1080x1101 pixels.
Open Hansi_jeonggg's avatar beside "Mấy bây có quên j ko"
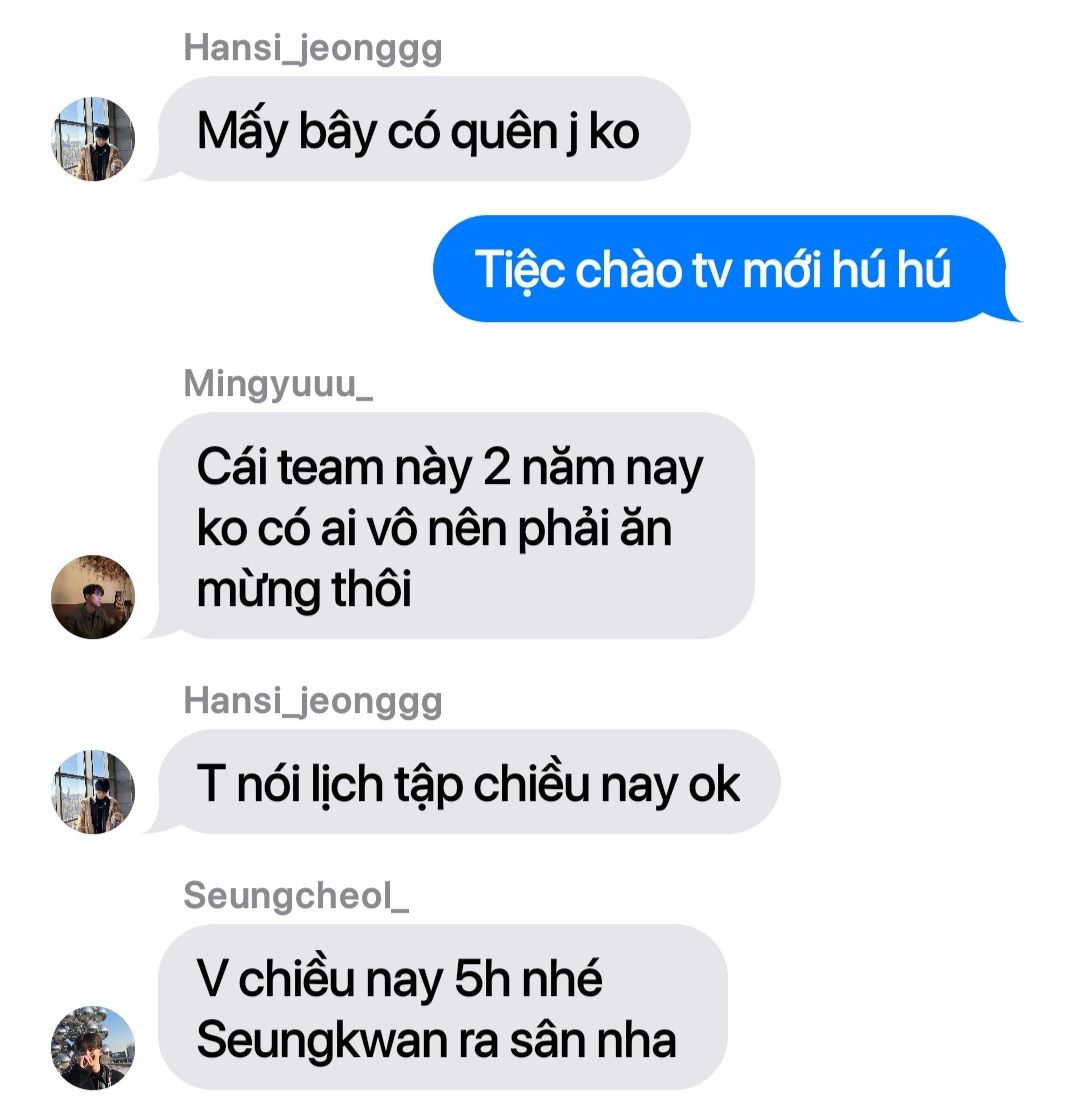(x=93, y=139)
